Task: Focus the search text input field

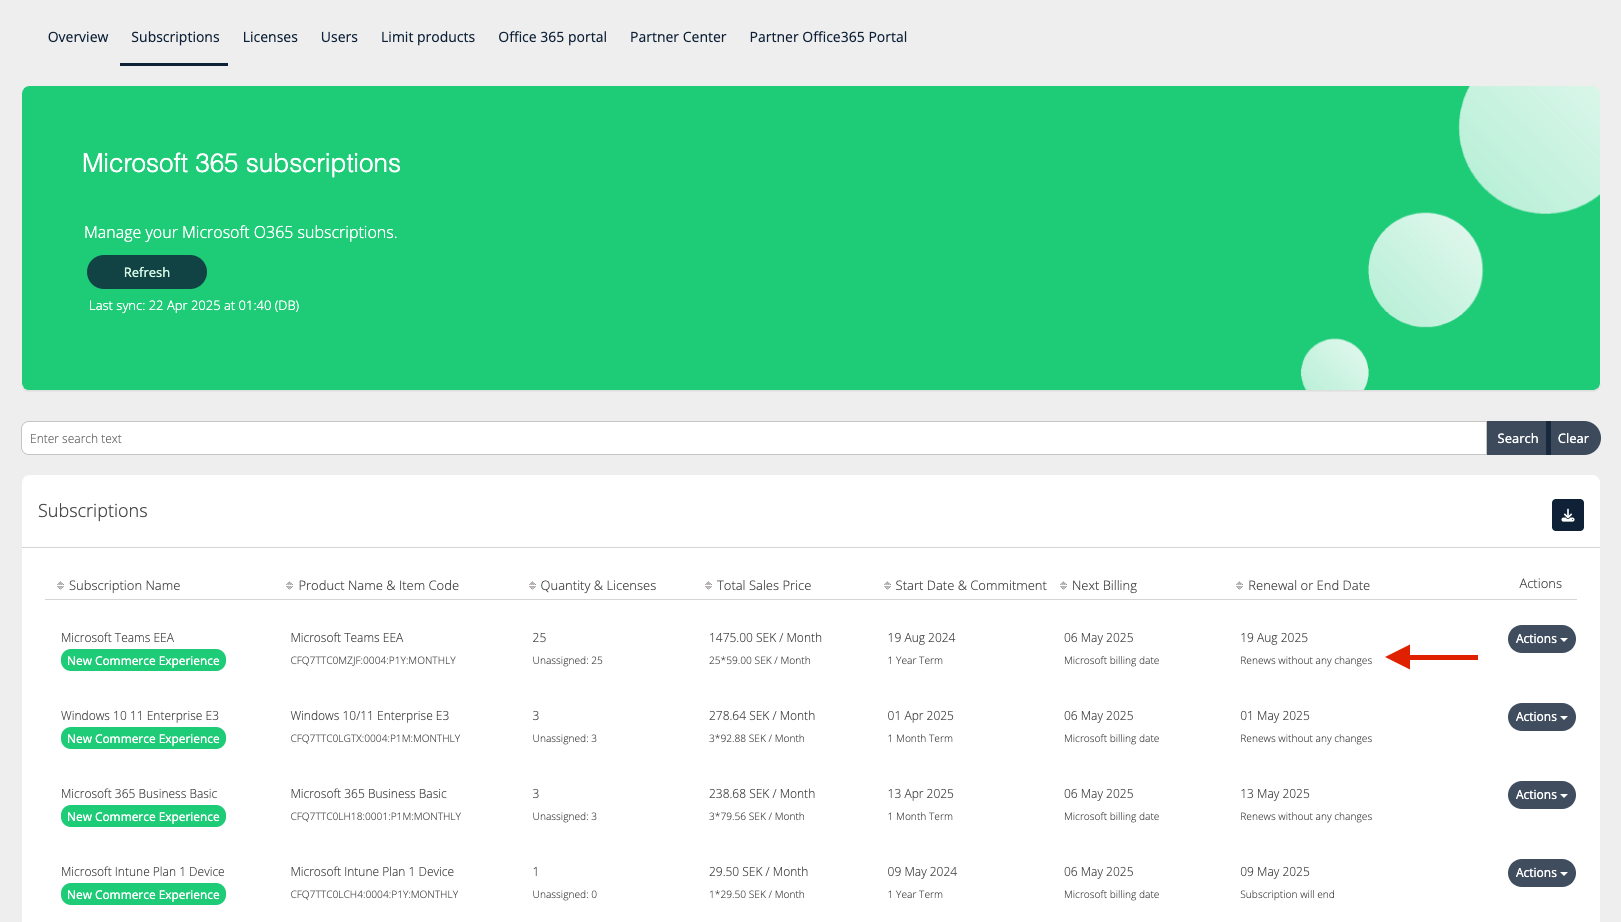Action: pos(750,438)
